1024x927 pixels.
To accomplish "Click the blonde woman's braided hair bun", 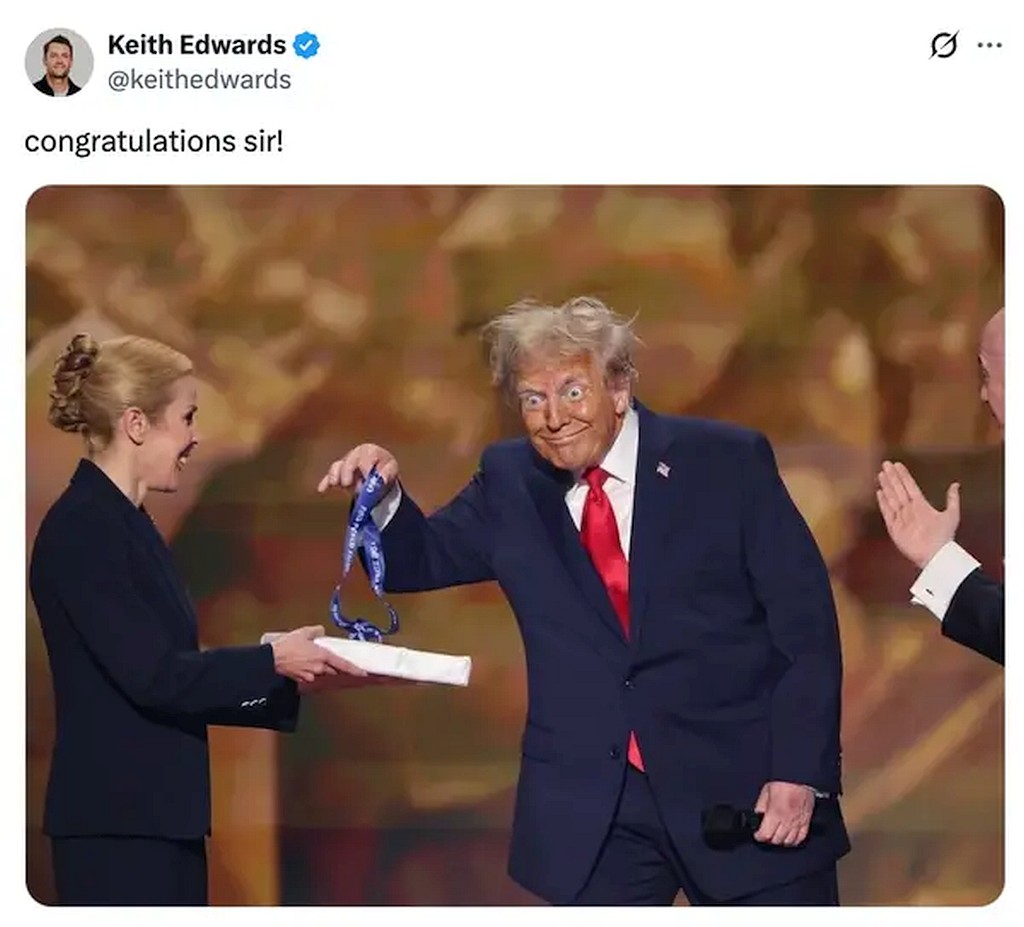I will pyautogui.click(x=74, y=383).
